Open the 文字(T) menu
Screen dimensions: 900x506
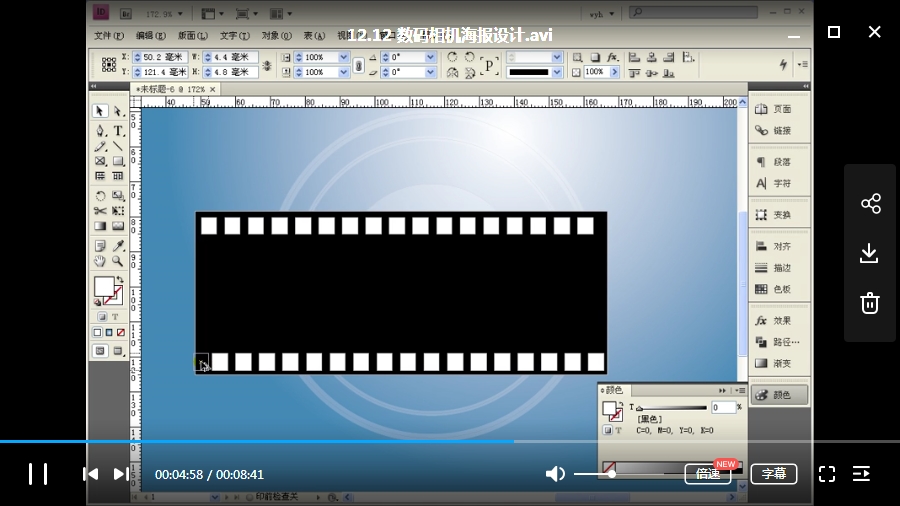coord(235,36)
